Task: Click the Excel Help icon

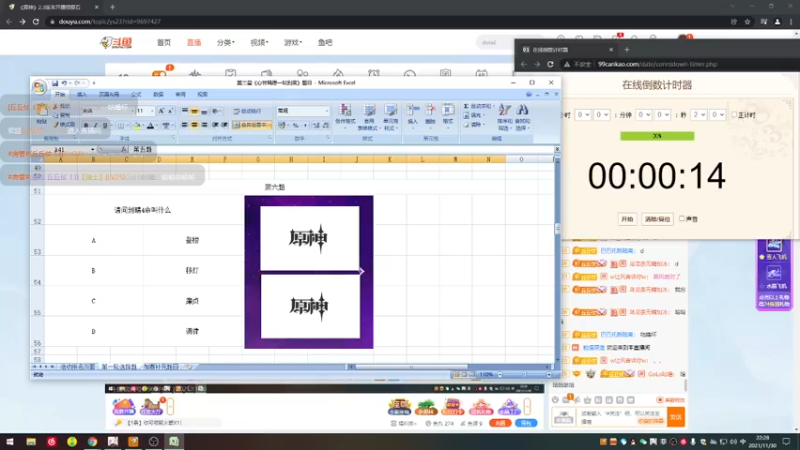Action: click(529, 94)
